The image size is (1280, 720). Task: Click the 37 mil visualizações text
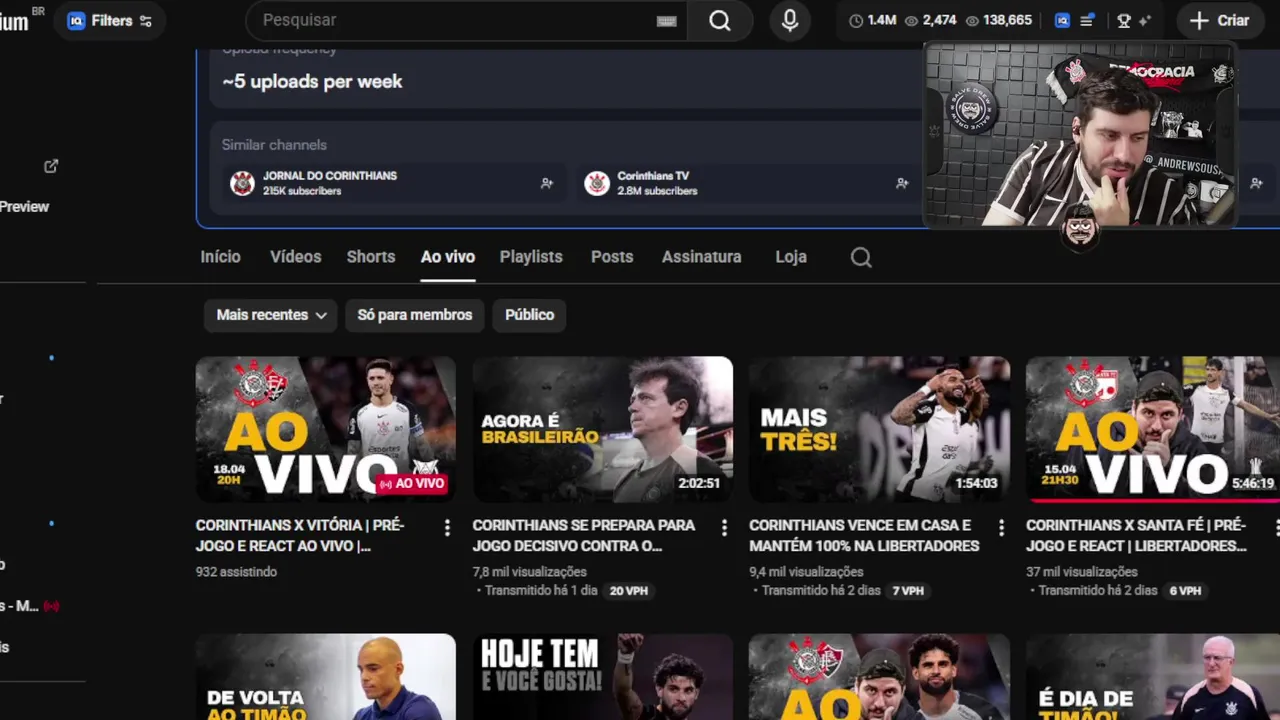tap(1082, 572)
